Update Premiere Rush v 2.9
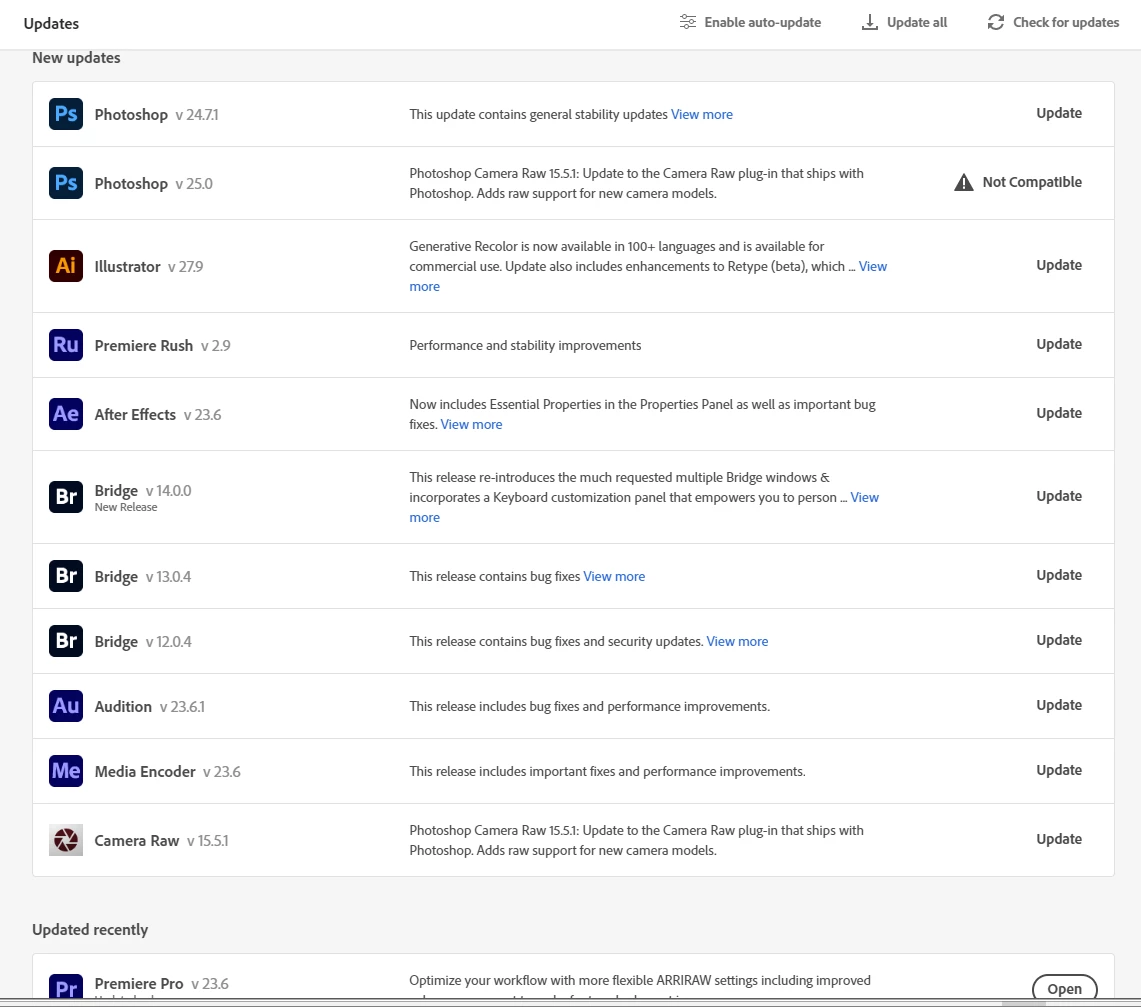1141x1007 pixels. click(1059, 343)
